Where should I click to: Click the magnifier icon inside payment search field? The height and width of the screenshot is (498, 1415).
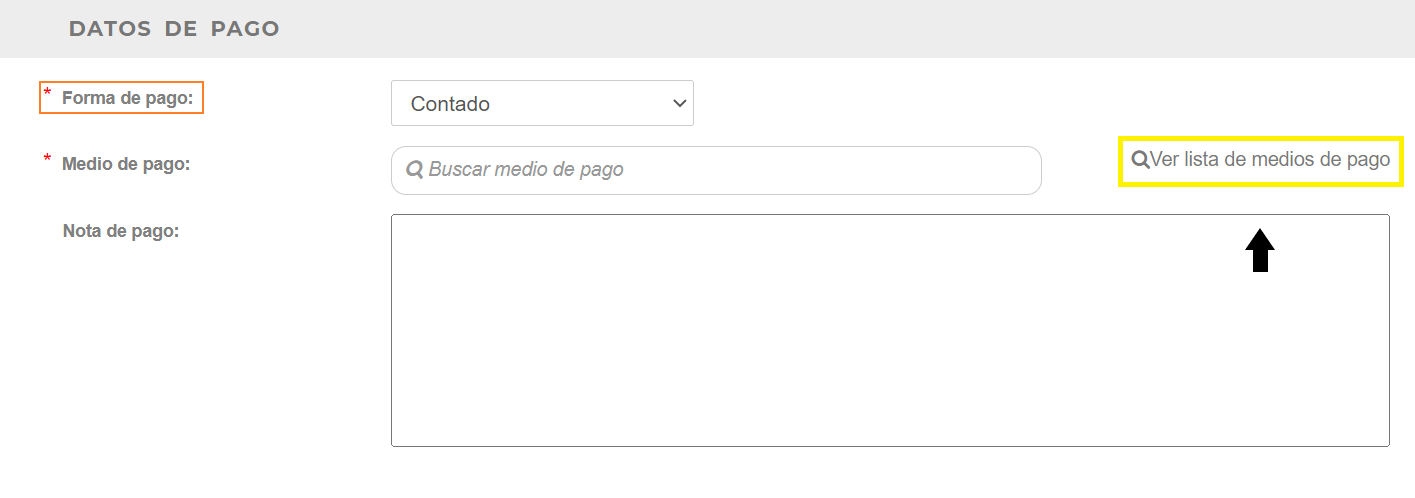click(x=415, y=170)
